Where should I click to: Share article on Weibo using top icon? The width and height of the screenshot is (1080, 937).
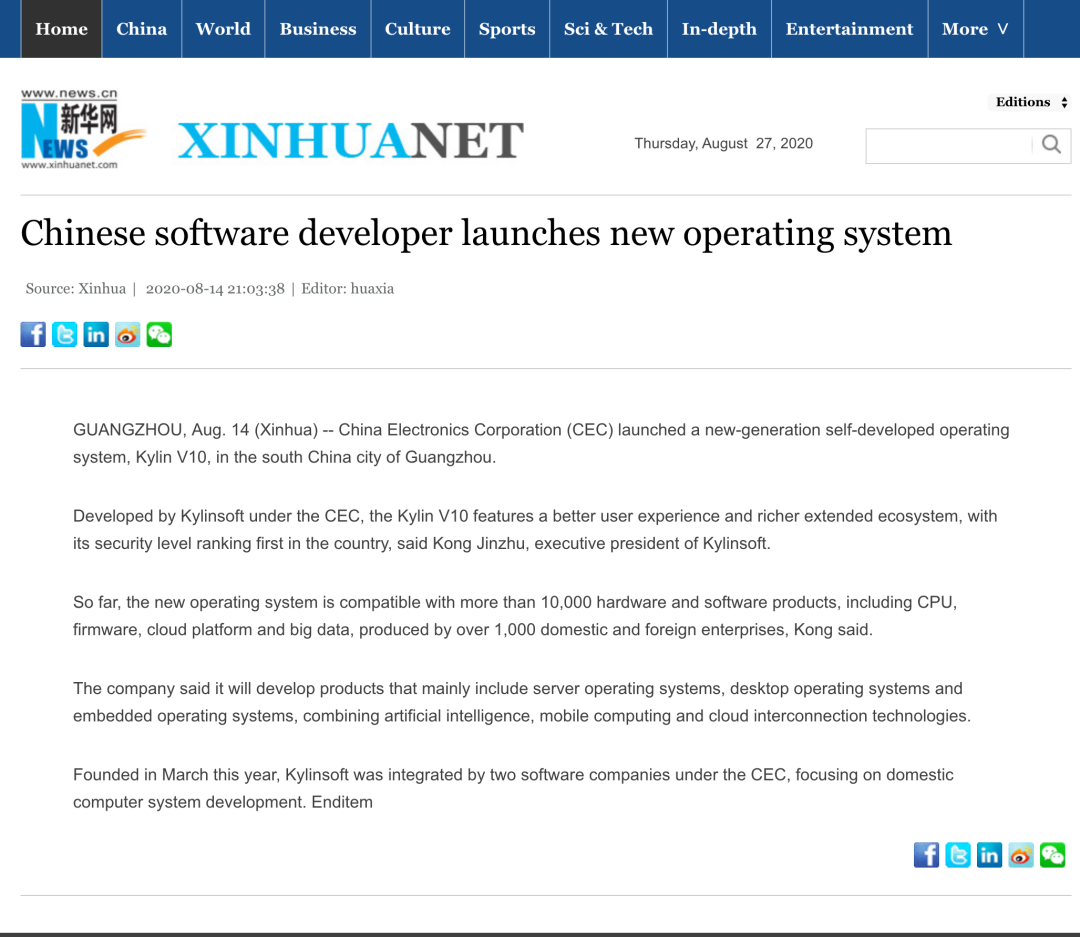pyautogui.click(x=127, y=334)
